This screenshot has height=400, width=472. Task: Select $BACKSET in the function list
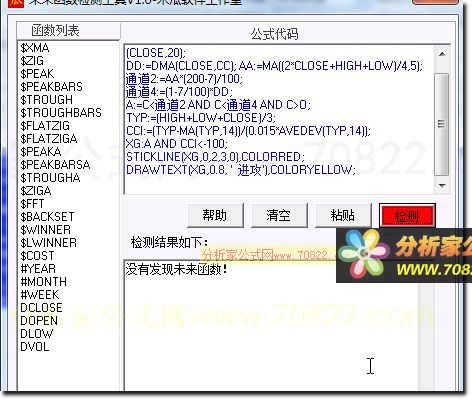click(47, 217)
